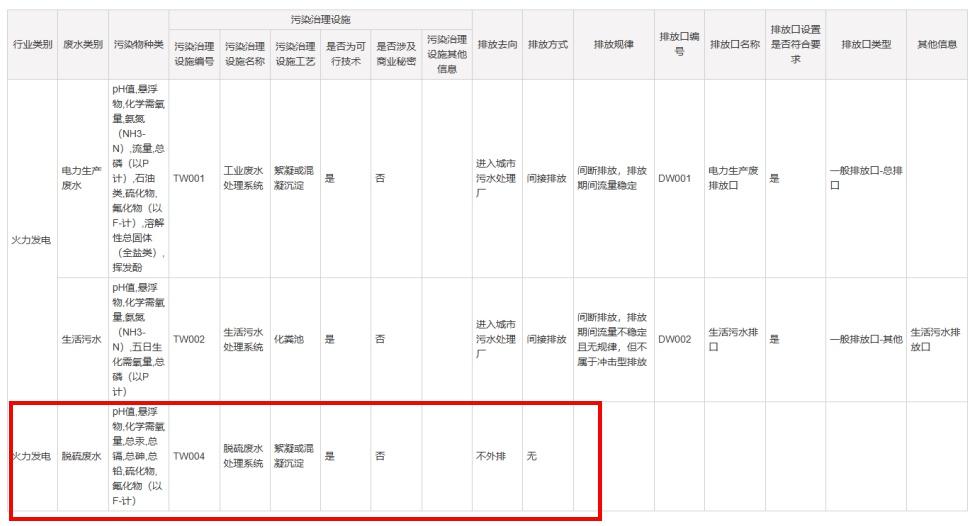Click 生活污水排放口 in the 其他信息 column
Image resolution: width=979 pixels, height=526 pixels.
pyautogui.click(x=936, y=339)
